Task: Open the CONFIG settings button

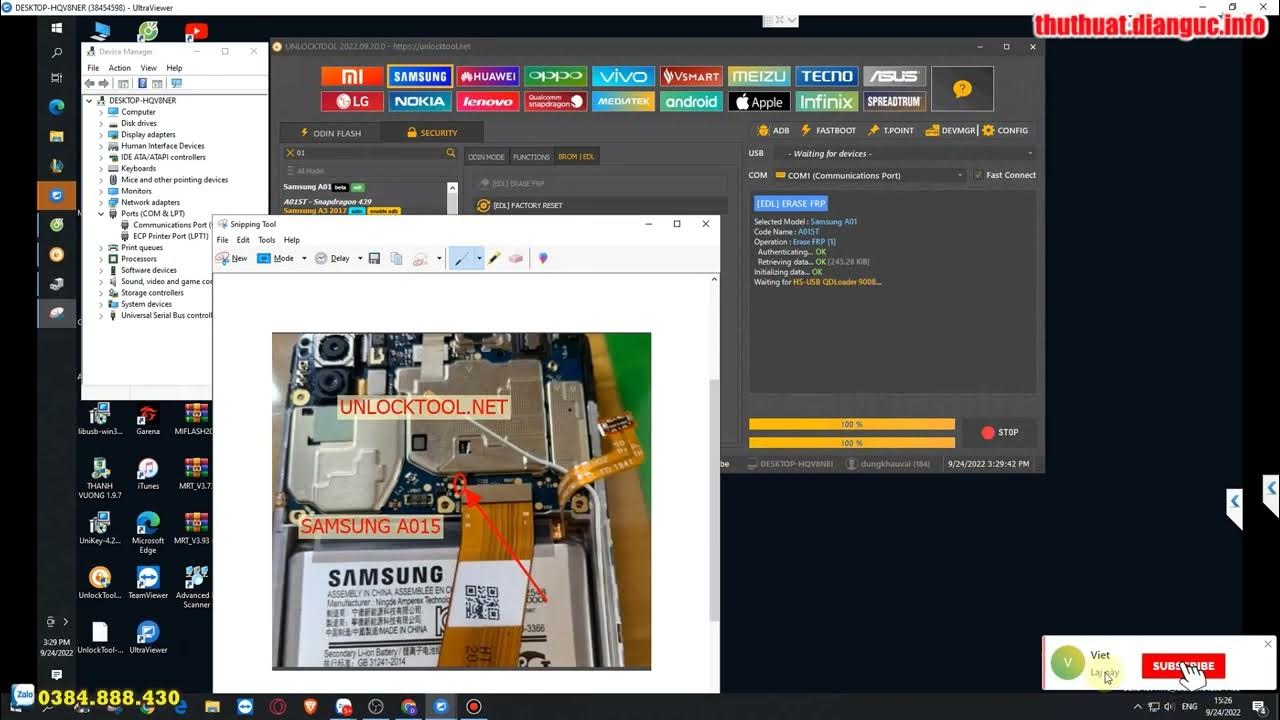Action: pyautogui.click(x=1006, y=130)
